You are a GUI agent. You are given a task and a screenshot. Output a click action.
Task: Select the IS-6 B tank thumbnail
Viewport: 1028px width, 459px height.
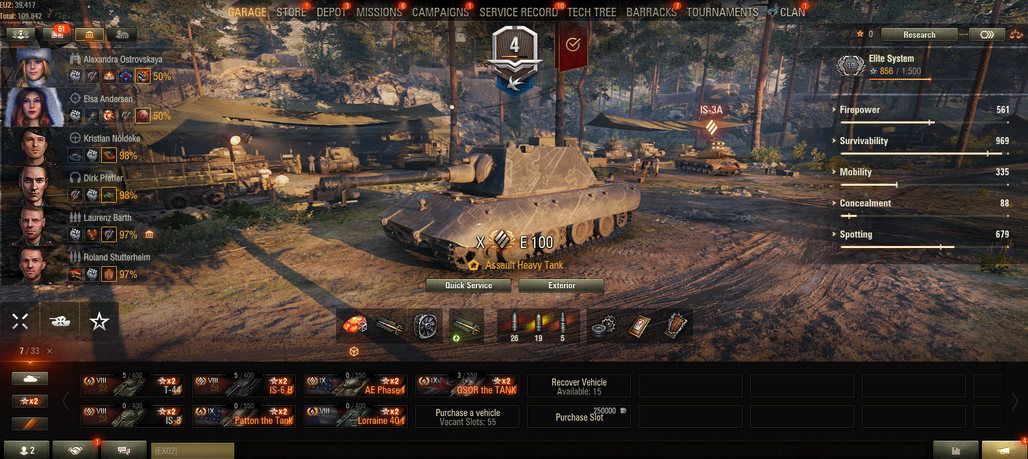(x=243, y=386)
